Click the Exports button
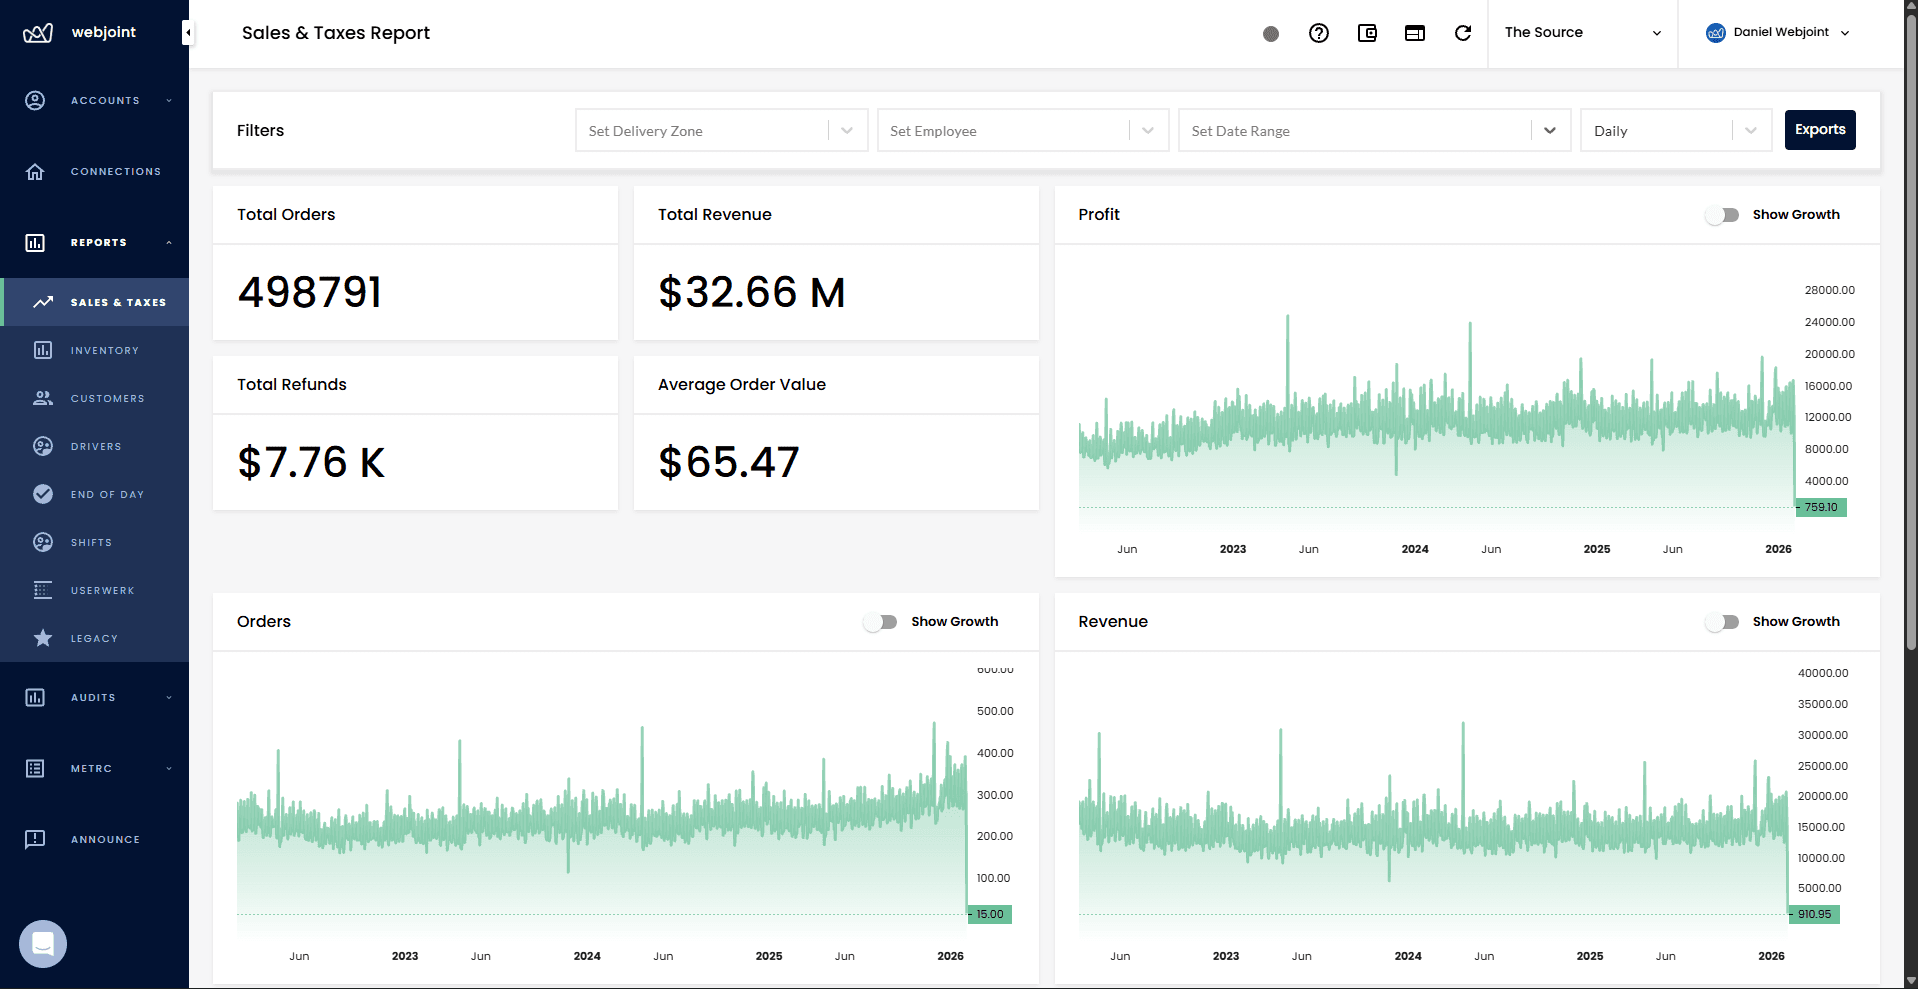Image resolution: width=1918 pixels, height=989 pixels. click(x=1819, y=130)
